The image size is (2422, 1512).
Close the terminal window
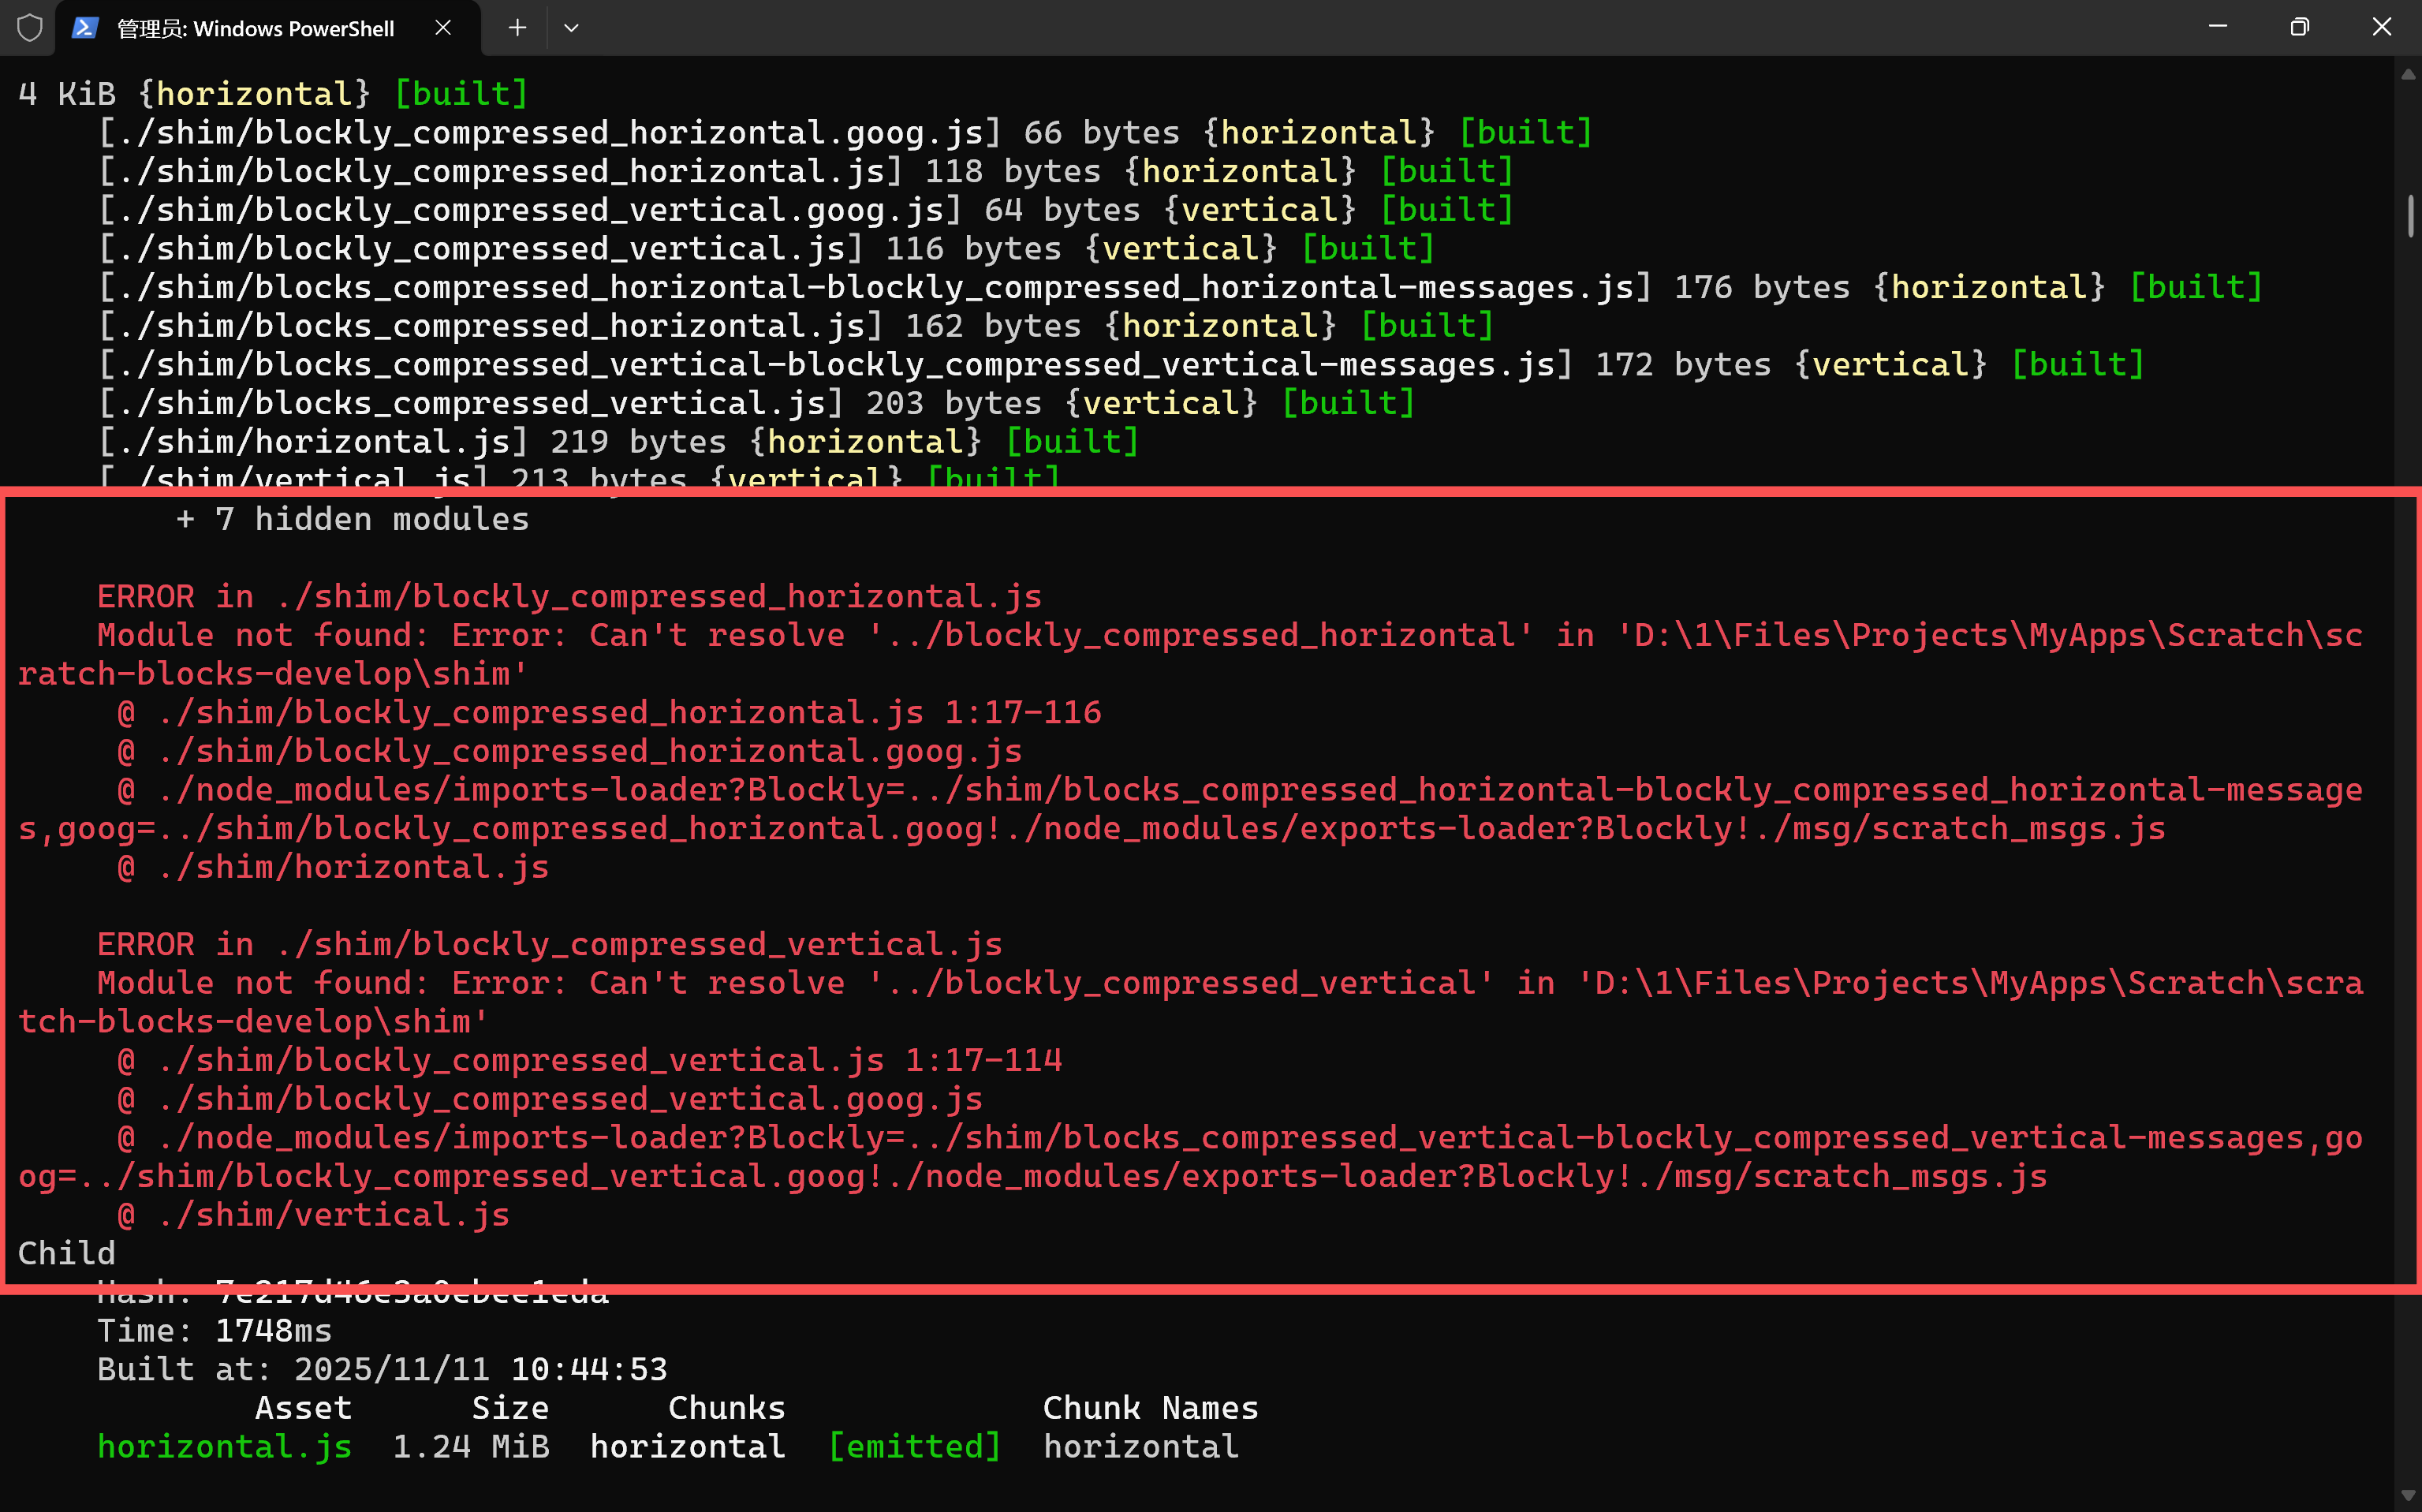point(2381,27)
